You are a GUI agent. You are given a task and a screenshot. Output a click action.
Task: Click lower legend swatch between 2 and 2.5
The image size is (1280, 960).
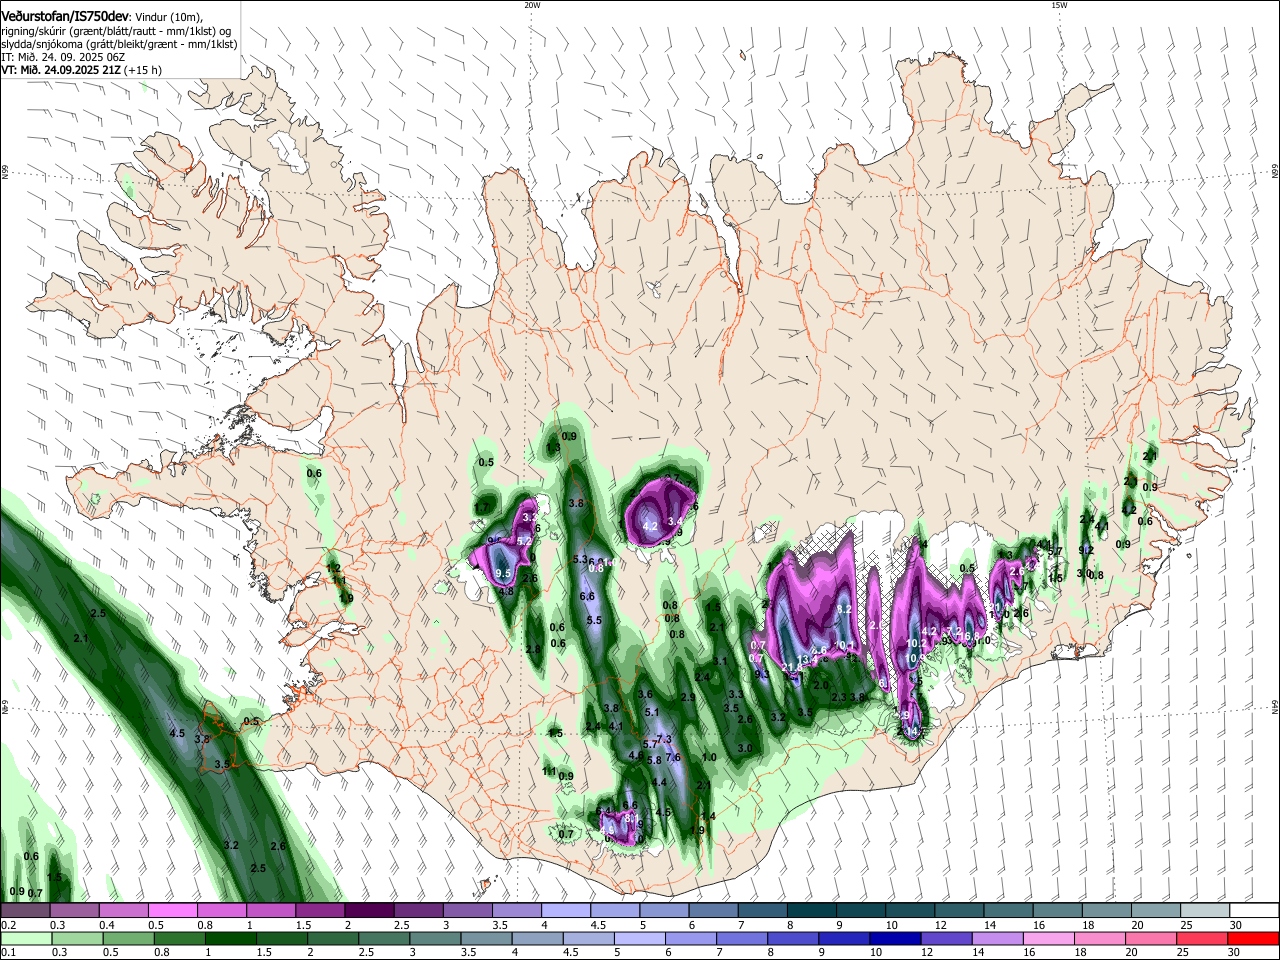click(331, 938)
